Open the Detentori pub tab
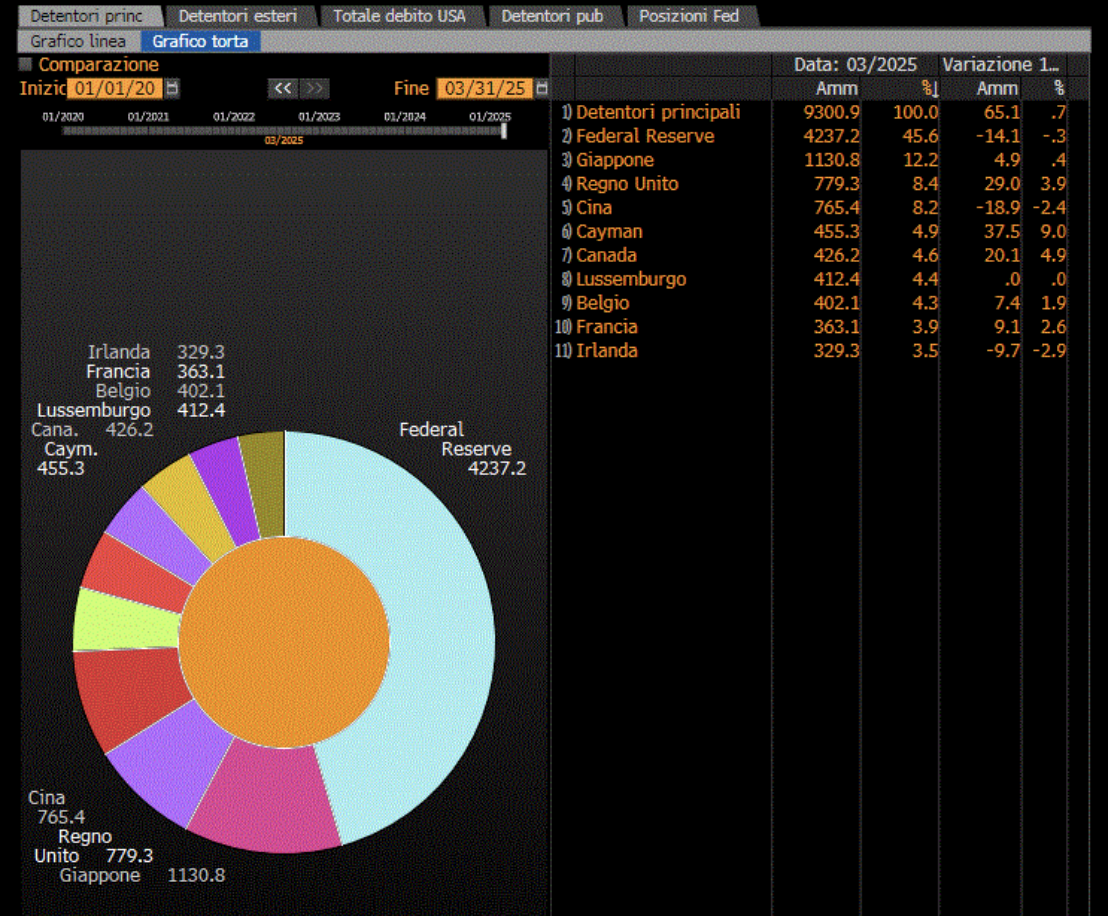Screen dimensions: 1108x916 pos(553,16)
